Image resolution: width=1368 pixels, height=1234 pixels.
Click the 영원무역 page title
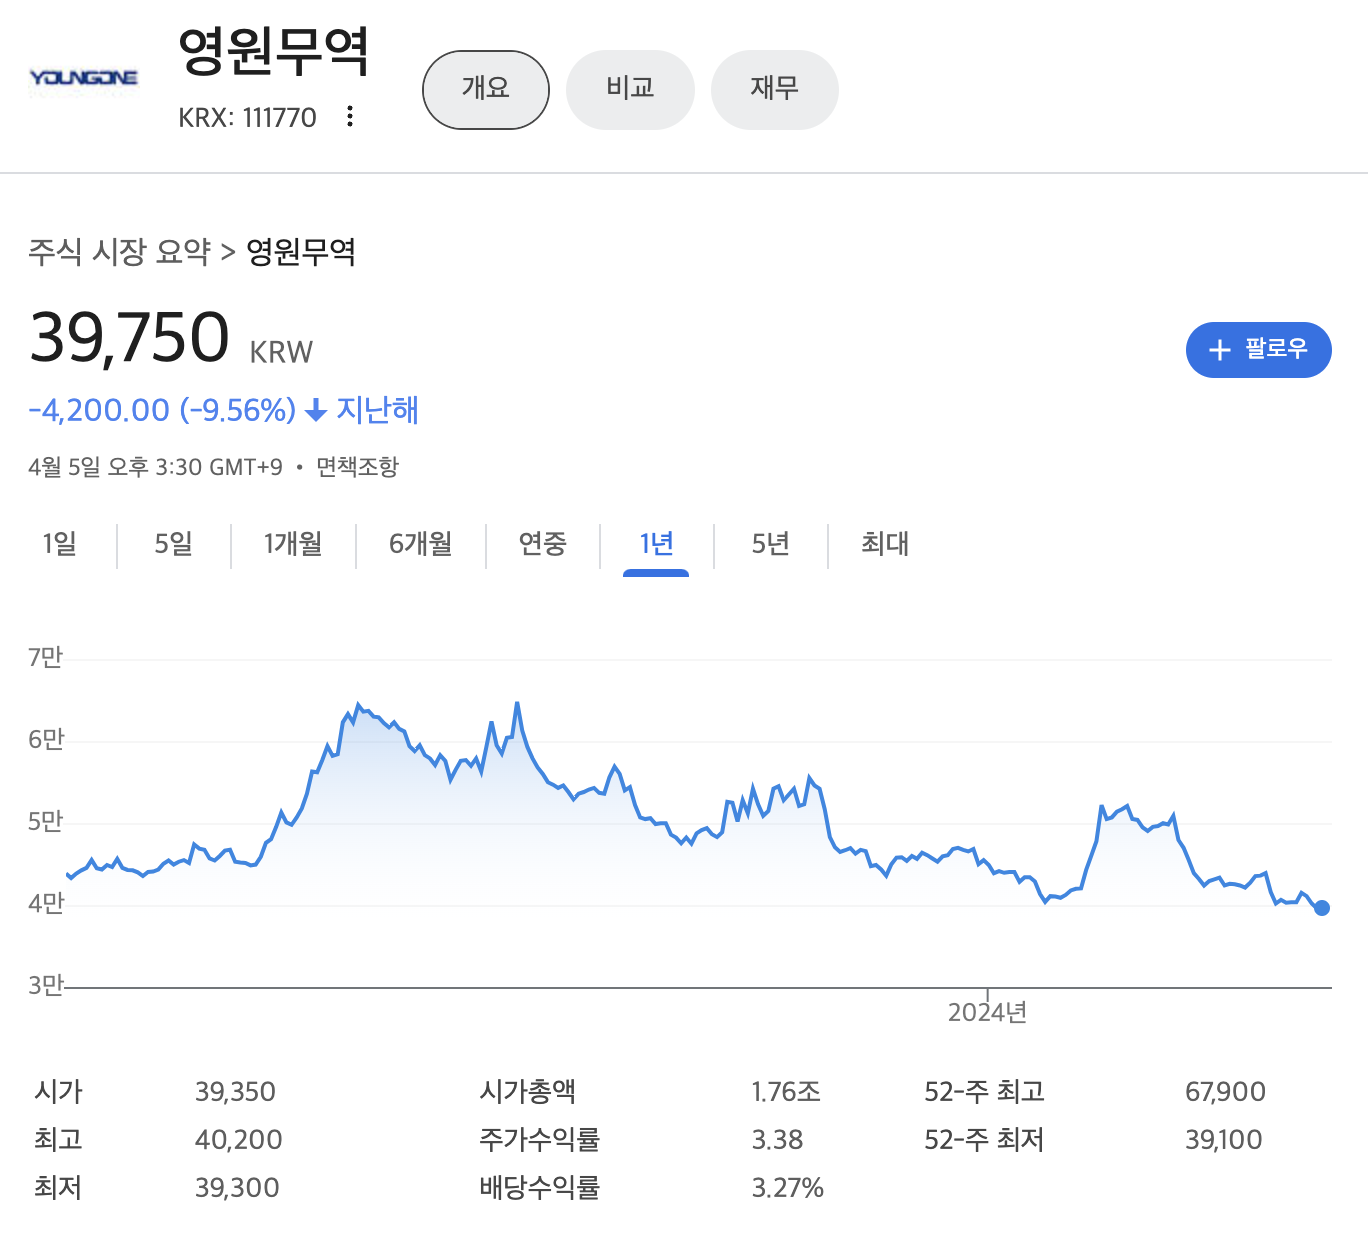pos(274,52)
